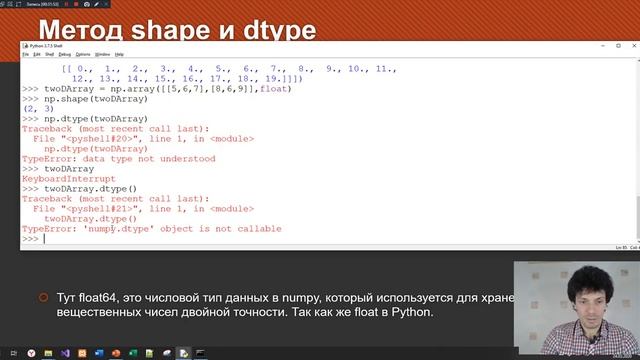The width and height of the screenshot is (640, 360).
Task: Open the Help menu in Python Shell
Action: coord(119,54)
